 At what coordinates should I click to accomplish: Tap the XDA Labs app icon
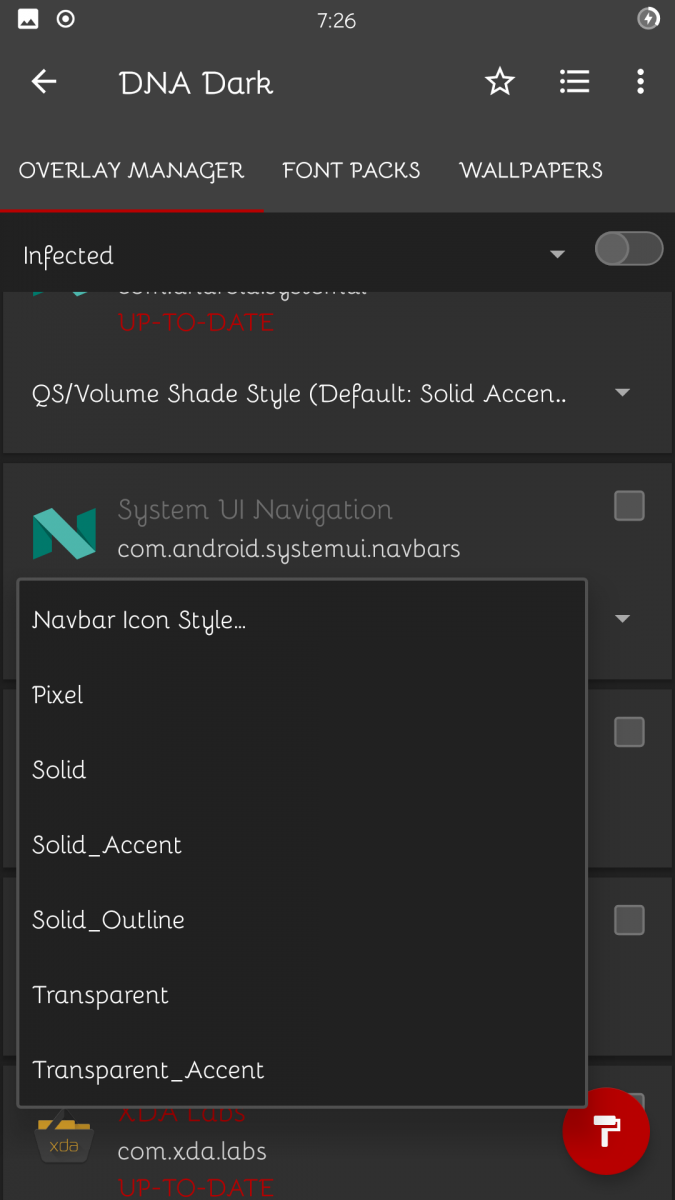[64, 1140]
